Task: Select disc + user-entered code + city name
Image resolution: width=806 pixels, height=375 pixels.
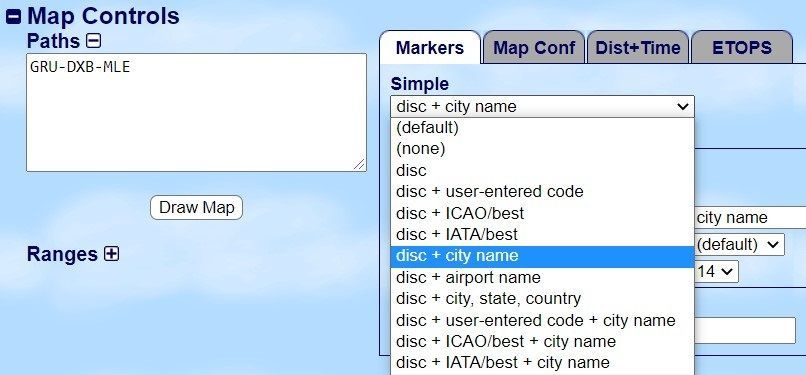Action: tap(542, 321)
